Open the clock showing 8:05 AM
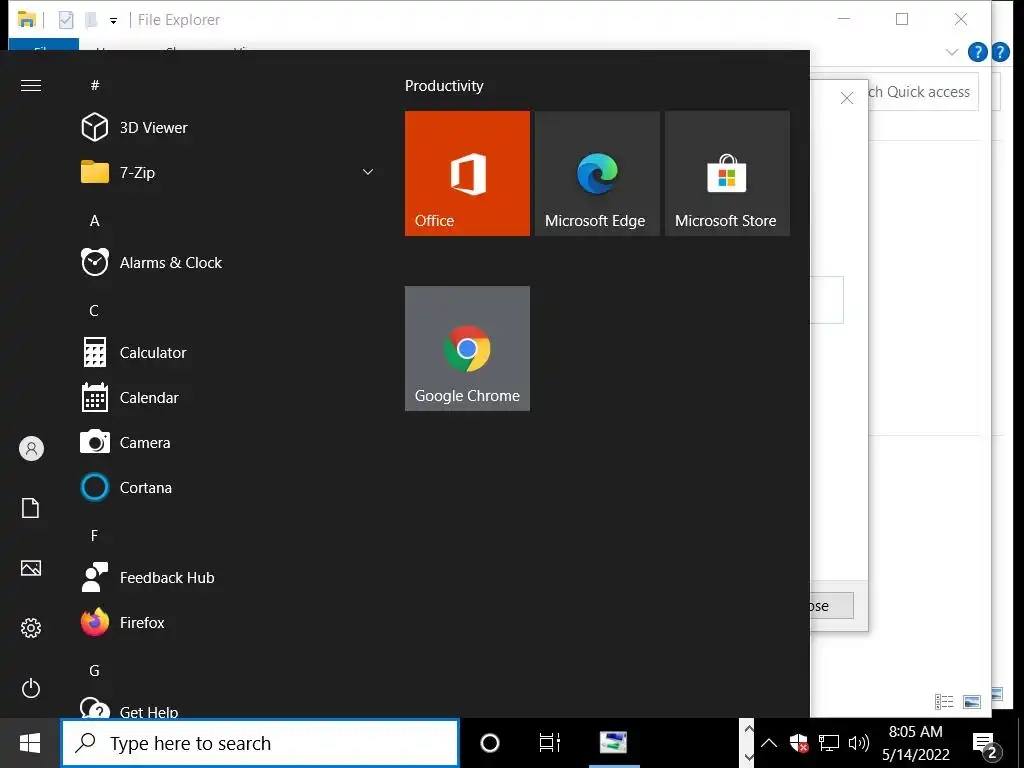The image size is (1024, 768). click(916, 743)
